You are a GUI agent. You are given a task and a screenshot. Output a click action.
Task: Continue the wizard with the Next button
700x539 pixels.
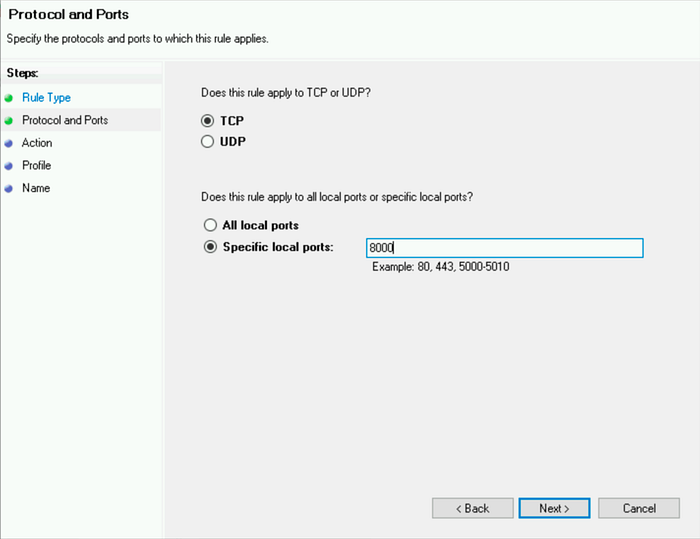[x=554, y=508]
